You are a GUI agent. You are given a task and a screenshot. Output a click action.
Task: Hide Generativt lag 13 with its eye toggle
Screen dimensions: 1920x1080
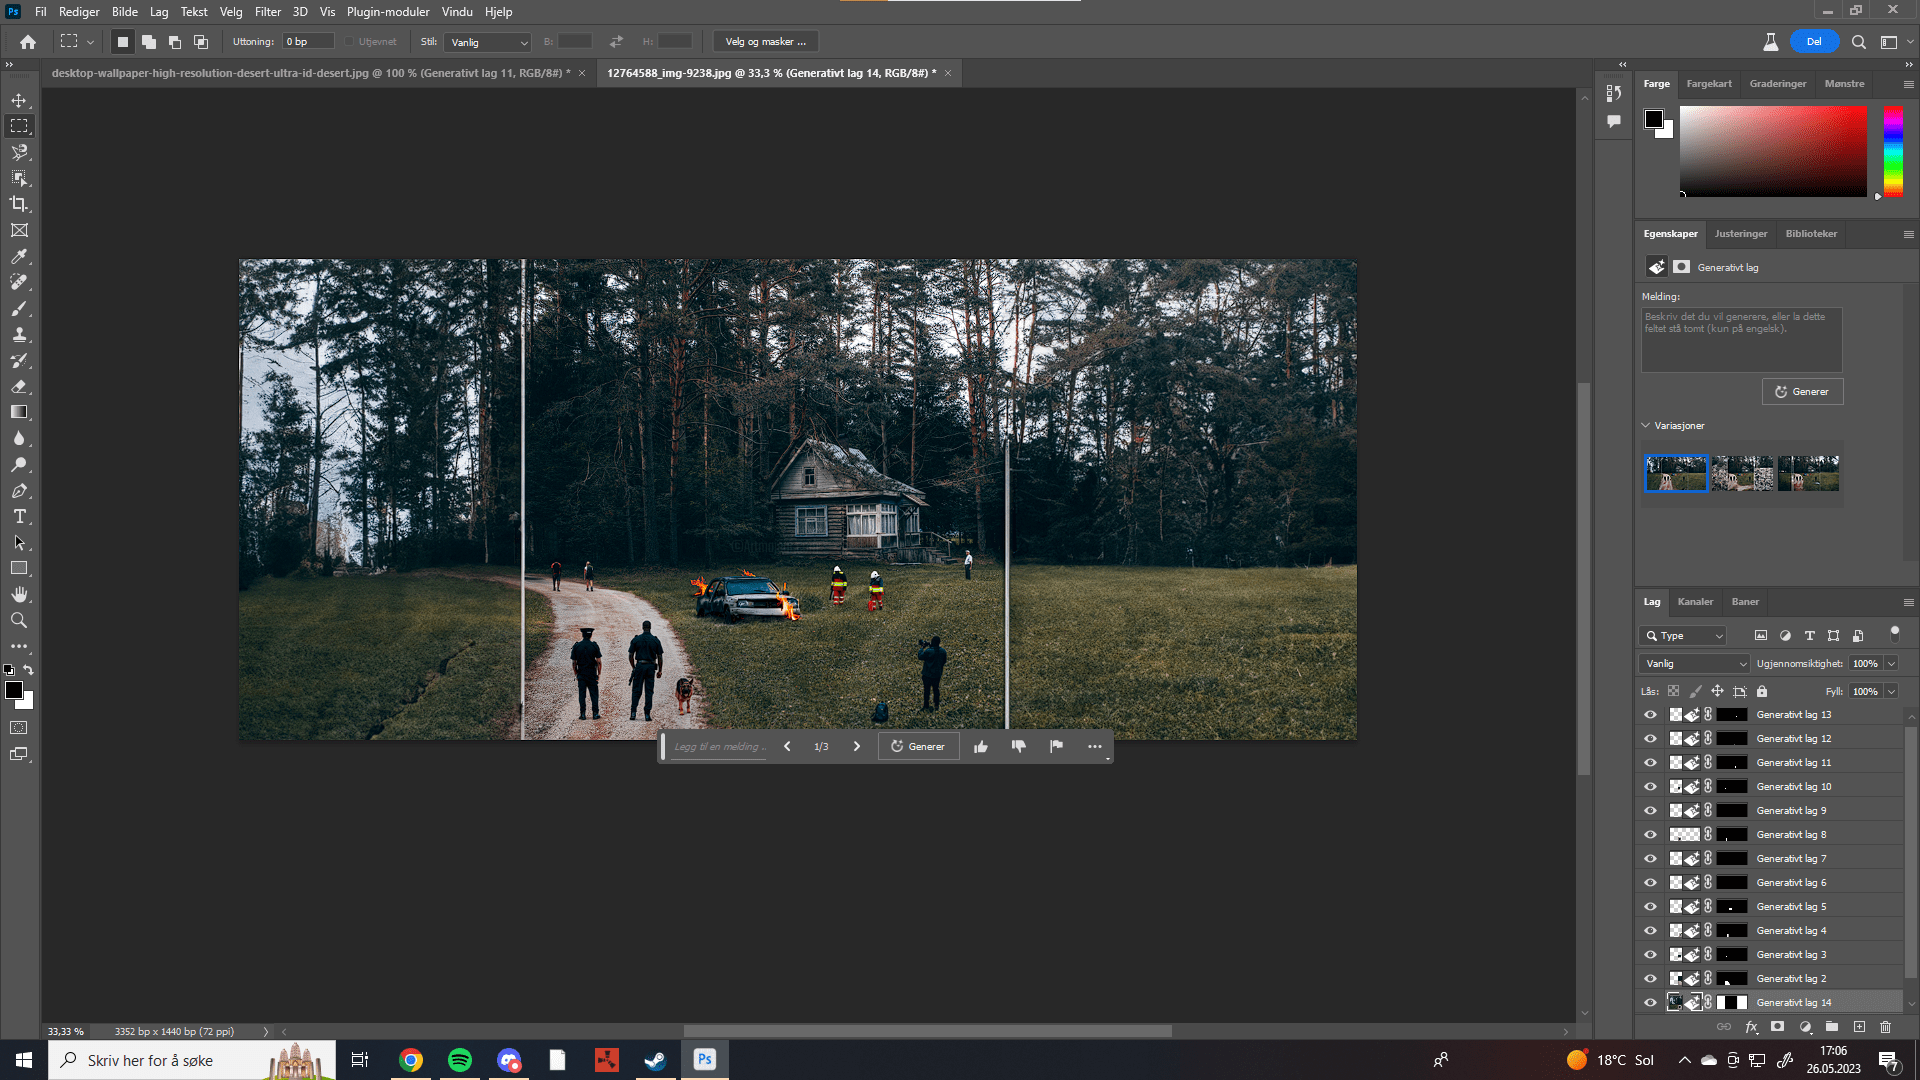(1650, 714)
